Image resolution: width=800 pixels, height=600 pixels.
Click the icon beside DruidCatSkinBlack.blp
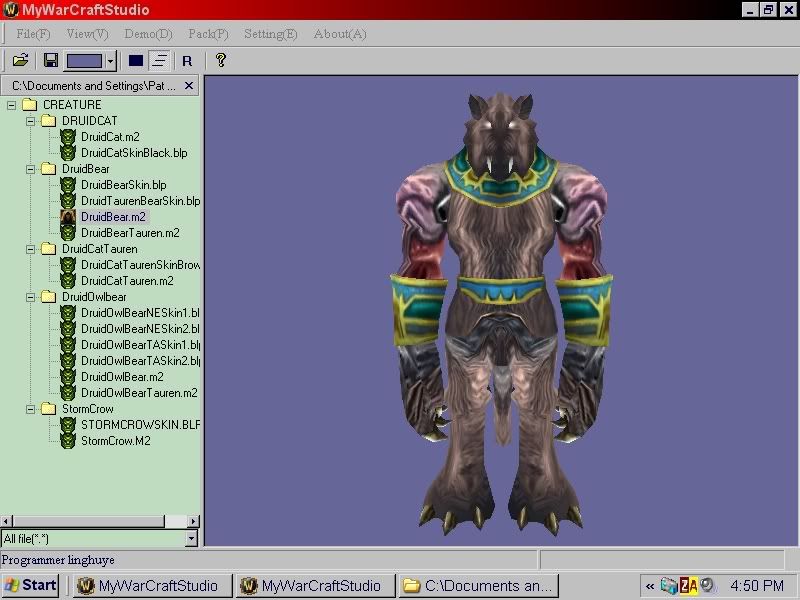click(68, 153)
